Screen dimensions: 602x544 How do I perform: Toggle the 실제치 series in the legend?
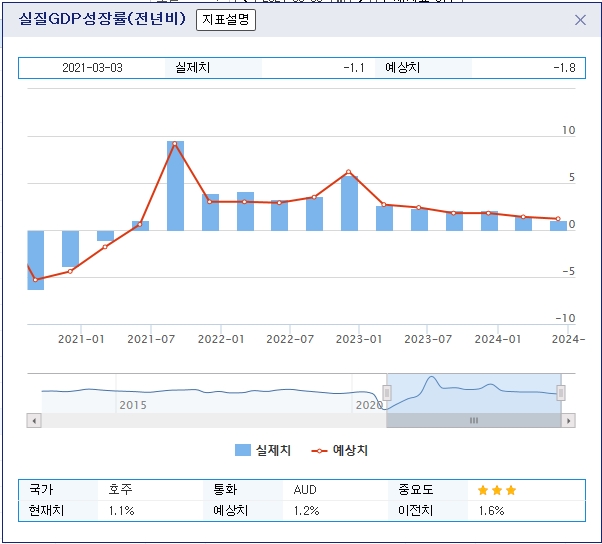[x=263, y=450]
